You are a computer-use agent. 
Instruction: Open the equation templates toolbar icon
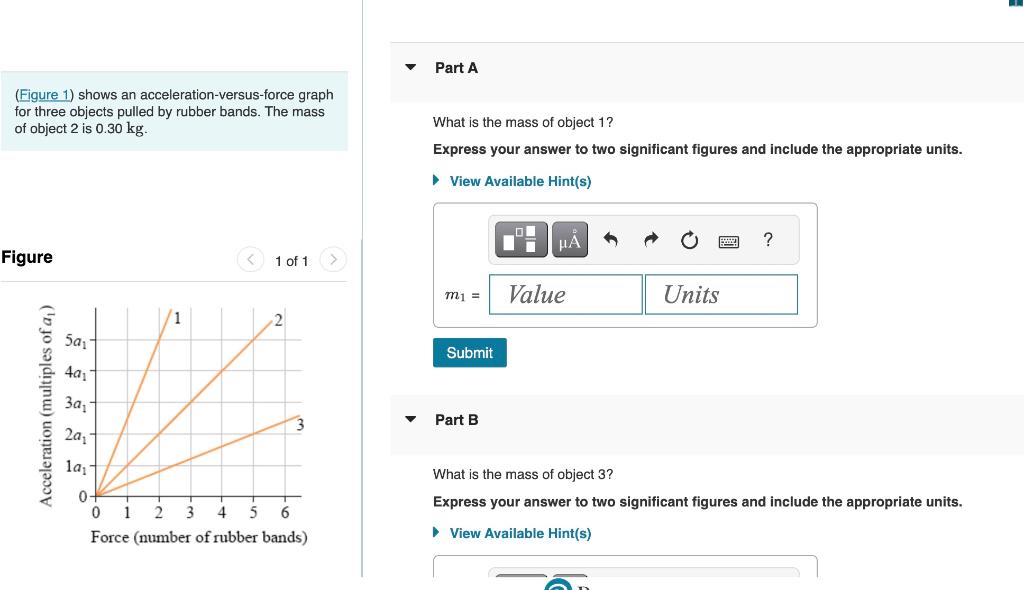[519, 239]
